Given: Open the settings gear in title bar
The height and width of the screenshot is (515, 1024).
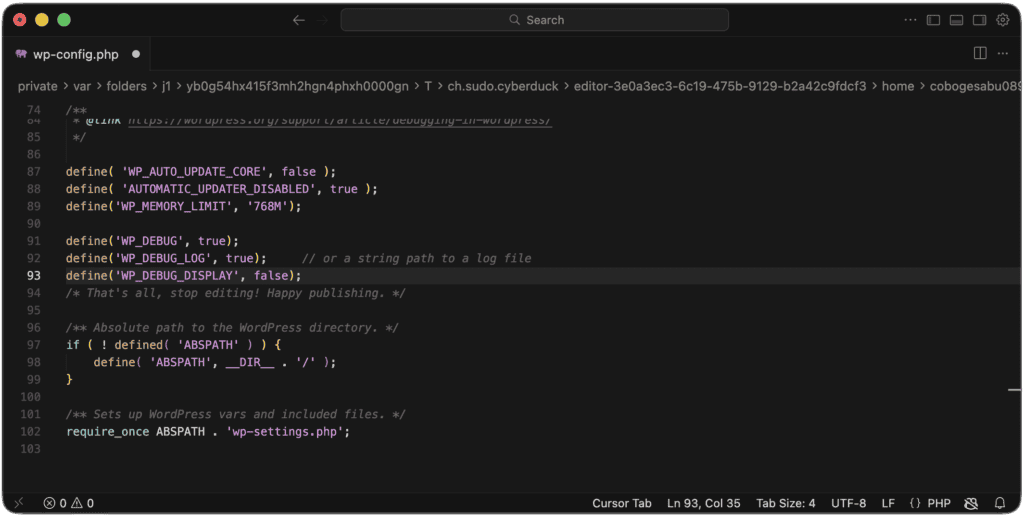Looking at the screenshot, I should coord(1002,20).
